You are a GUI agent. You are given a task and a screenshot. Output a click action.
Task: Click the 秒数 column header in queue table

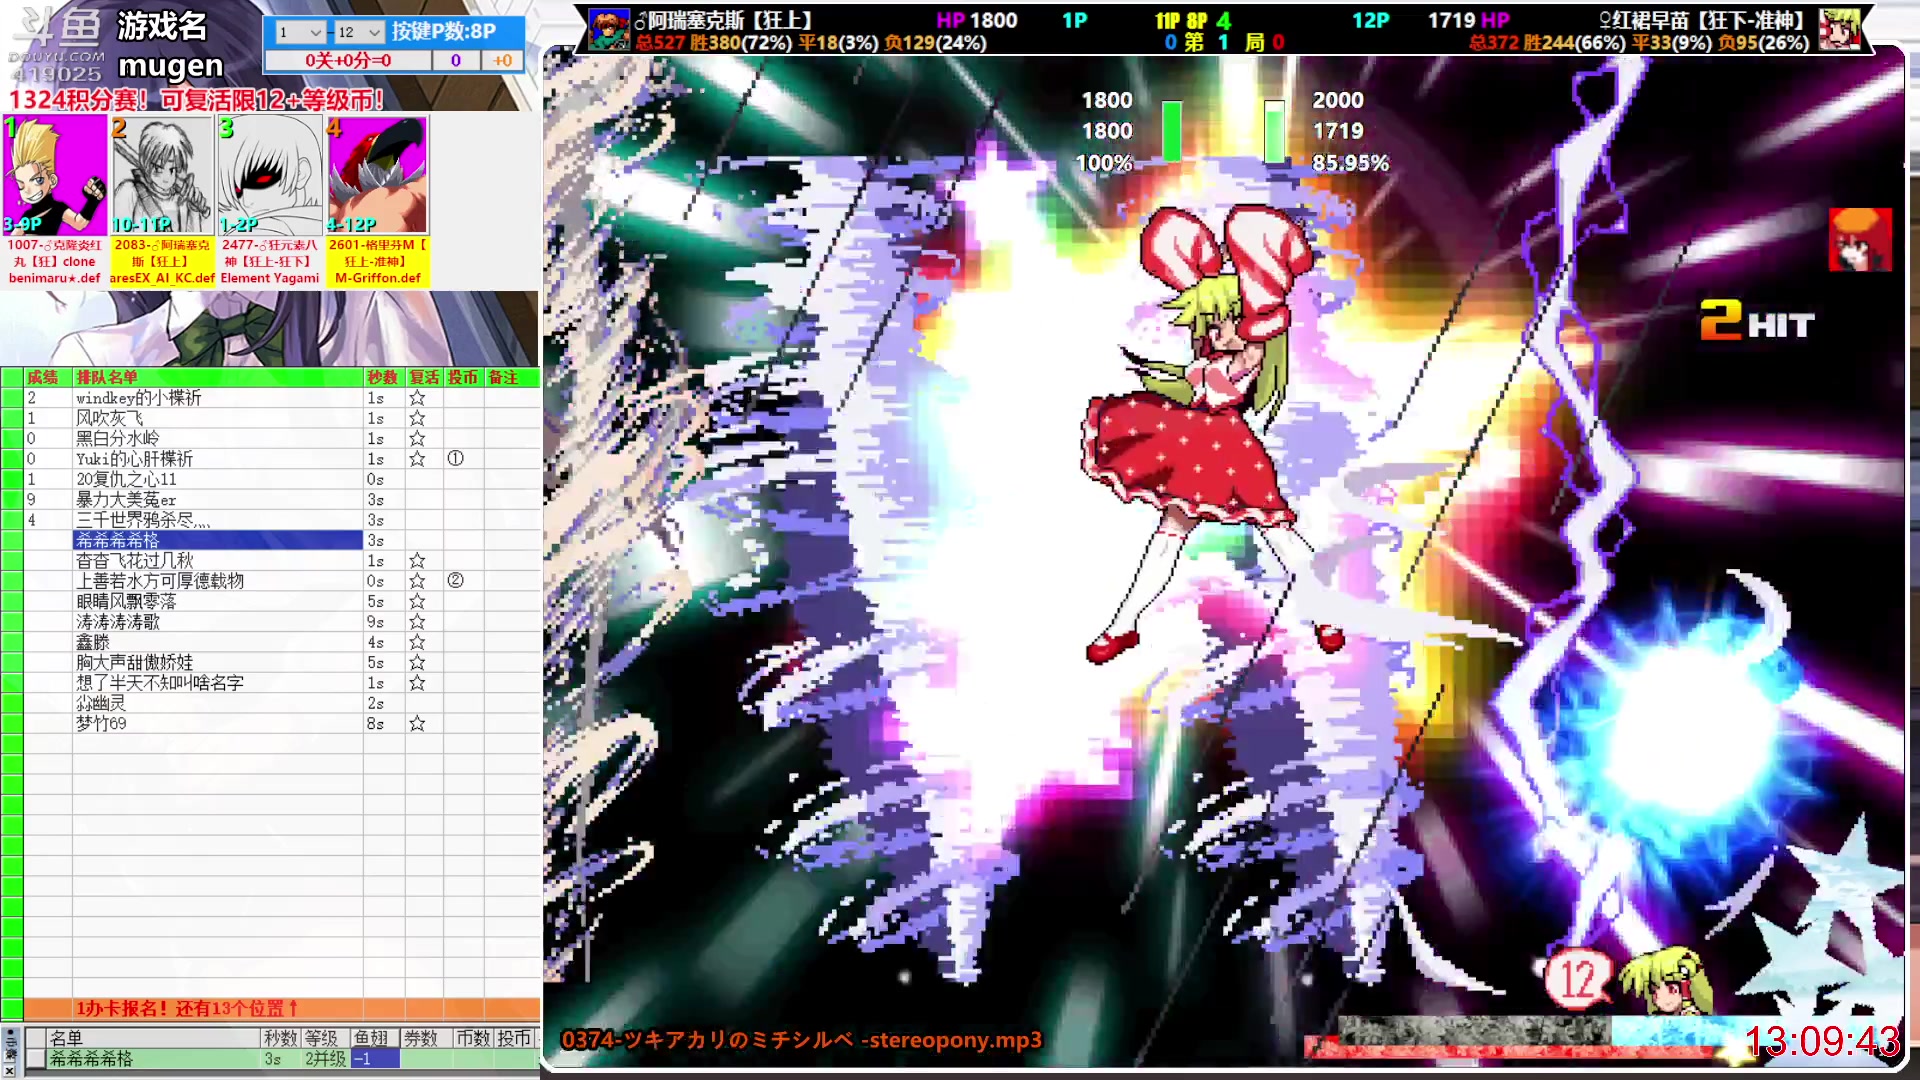(x=383, y=377)
